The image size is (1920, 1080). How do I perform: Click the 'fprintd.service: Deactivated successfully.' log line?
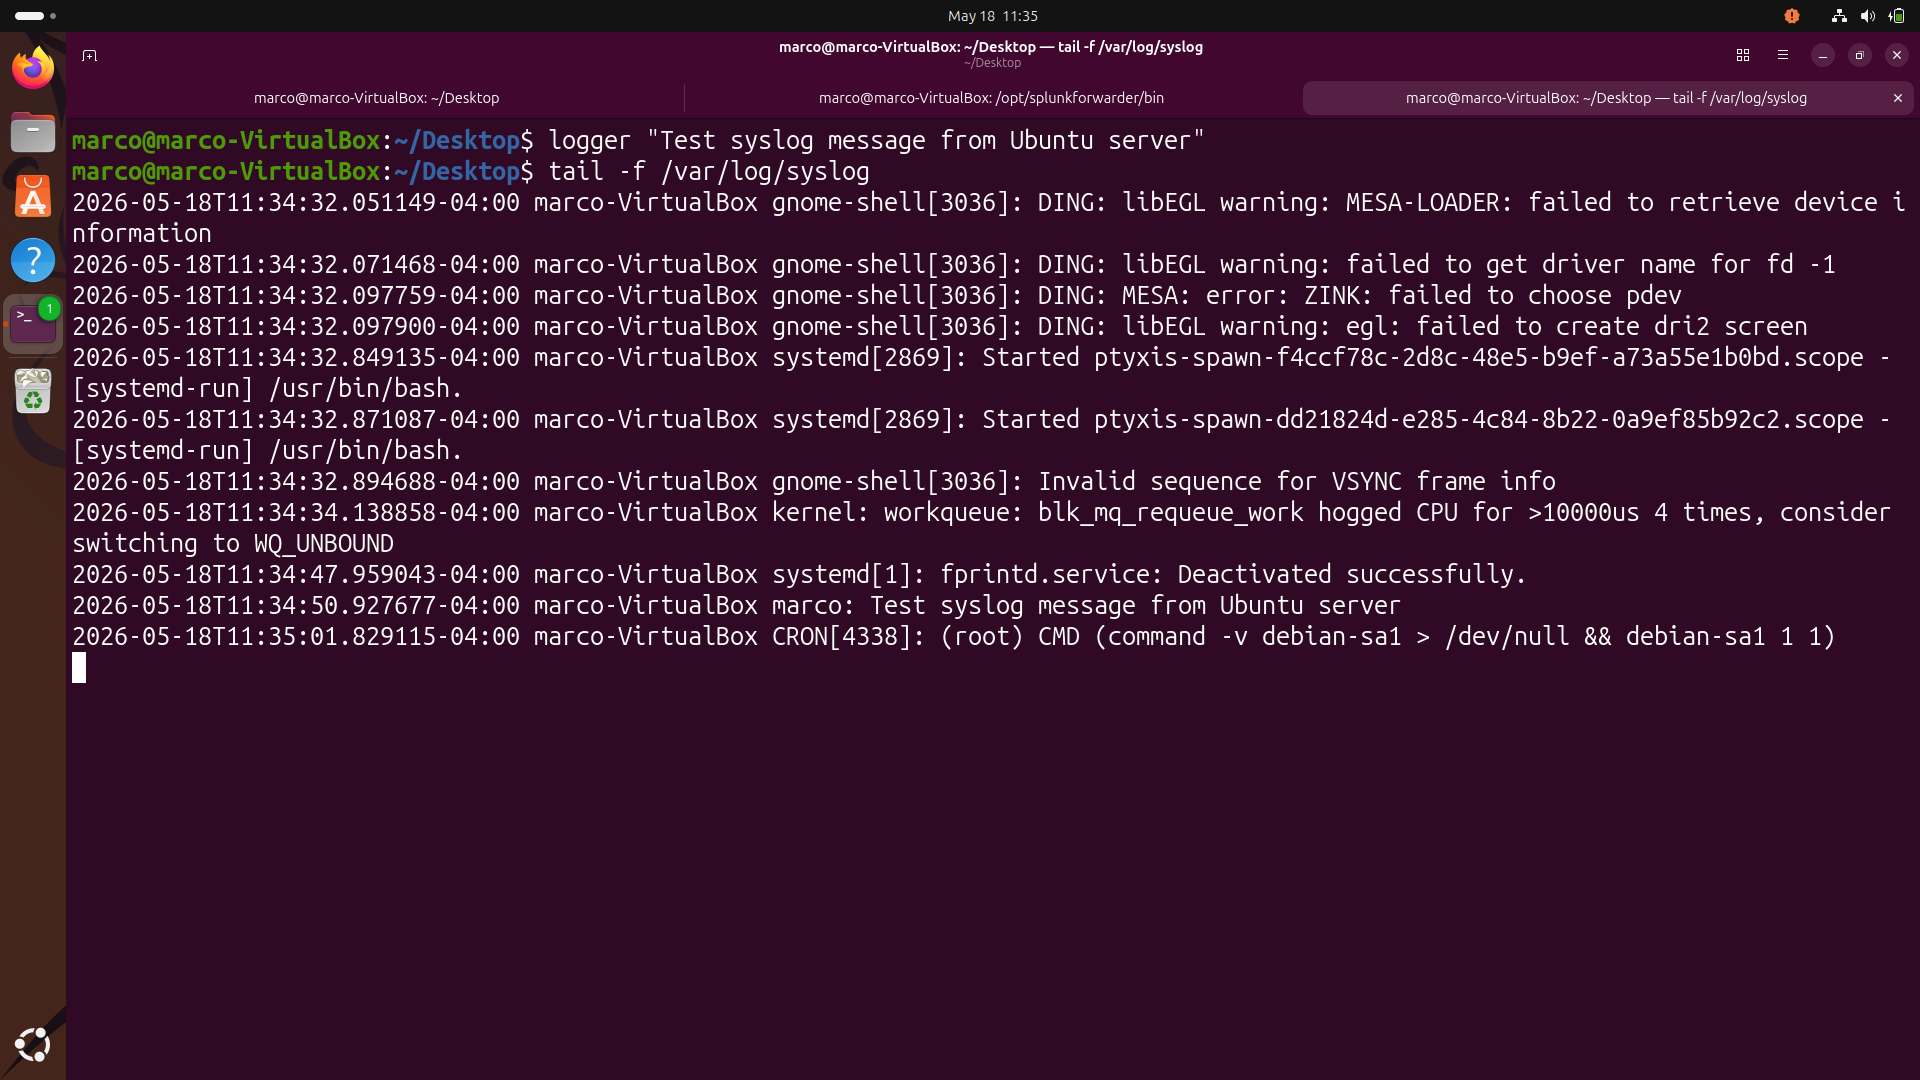click(x=799, y=574)
